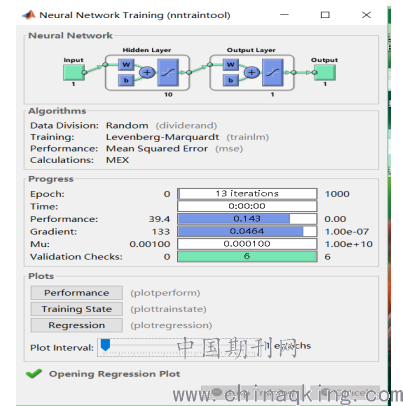Click the Output Layer transfer function block
Image resolution: width=403 pixels, height=406 pixels.
(x=273, y=73)
